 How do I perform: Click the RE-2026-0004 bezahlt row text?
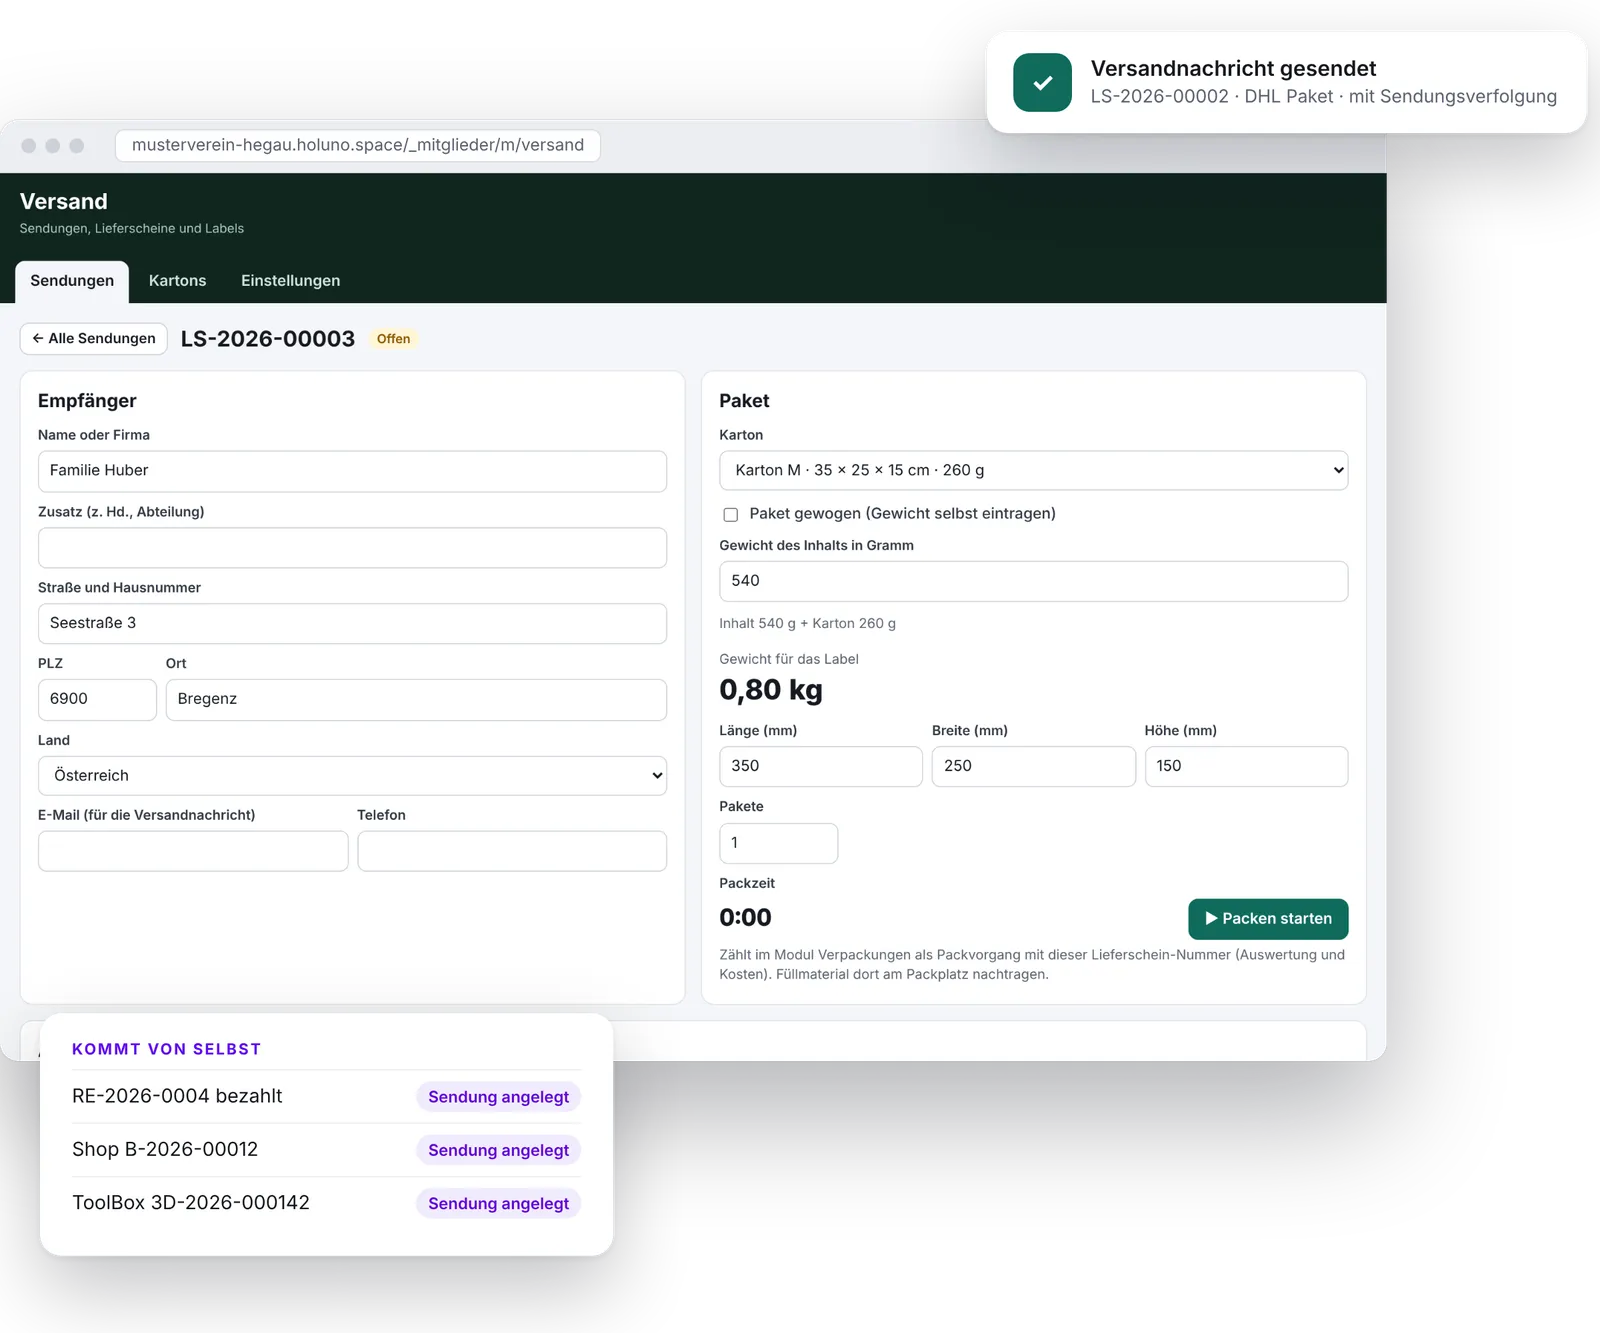177,1096
